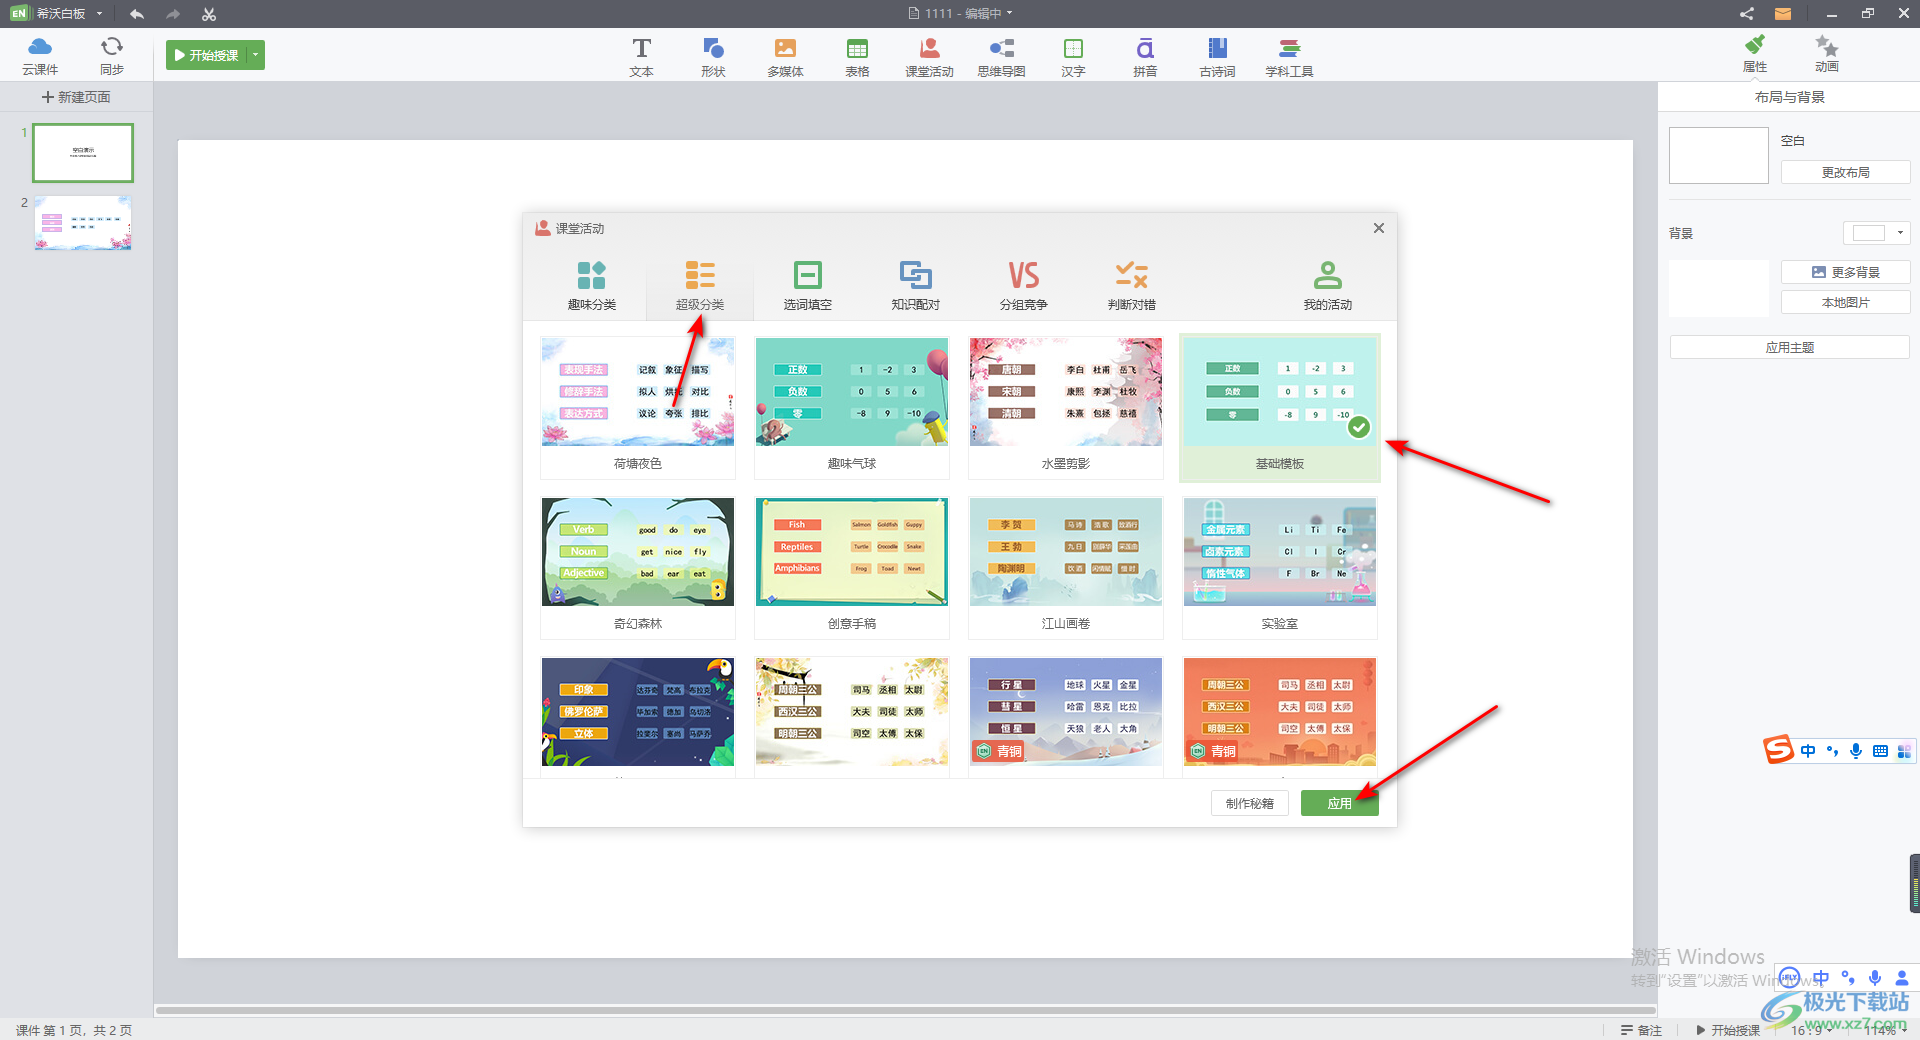1920x1040 pixels.
Task: Select the 荷塘夜色 template
Action: point(638,406)
